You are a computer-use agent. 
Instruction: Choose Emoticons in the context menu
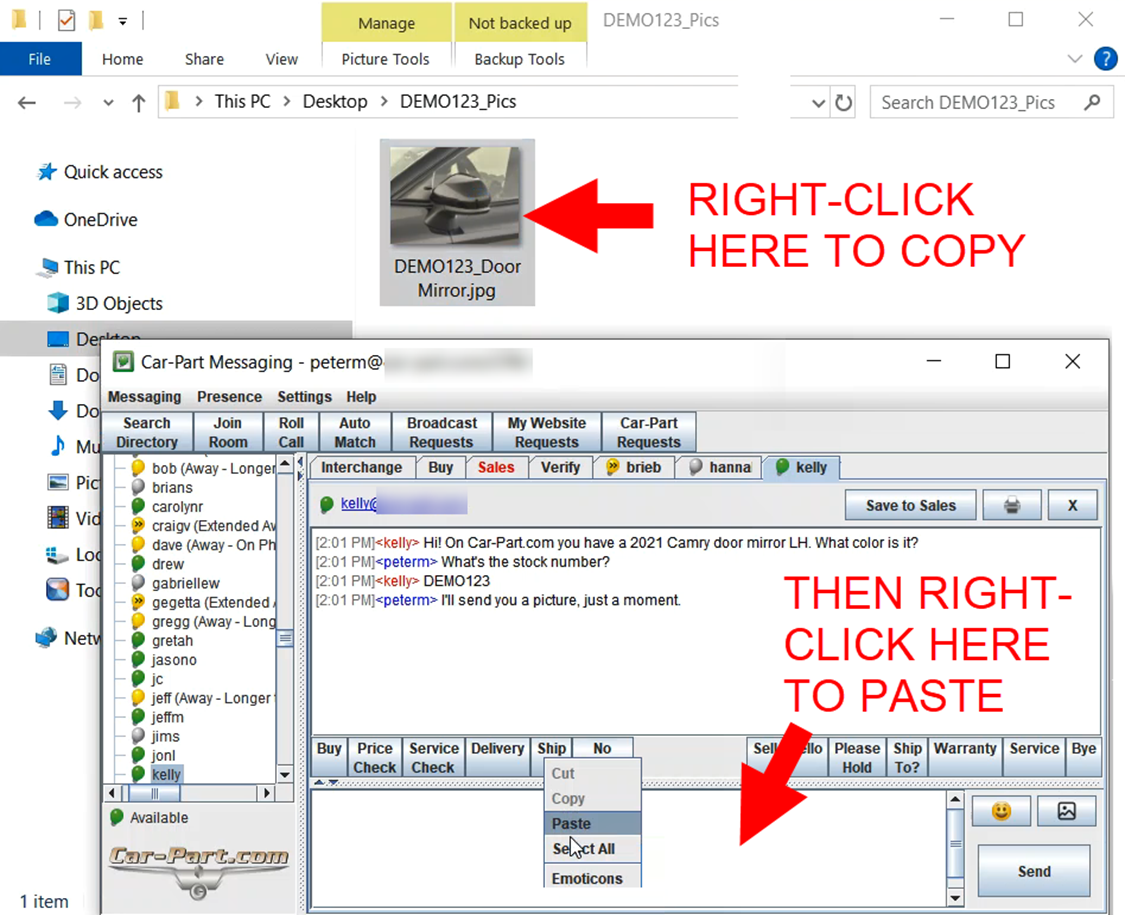[593, 878]
